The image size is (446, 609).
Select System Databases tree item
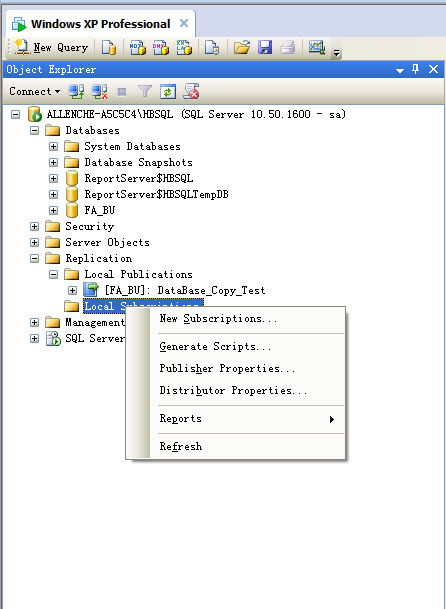tap(132, 146)
